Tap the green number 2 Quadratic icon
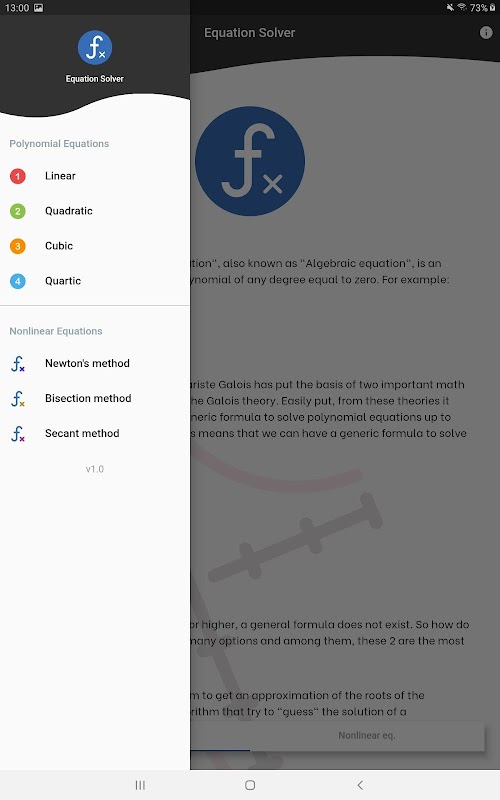The height and width of the screenshot is (800, 500). (18, 211)
